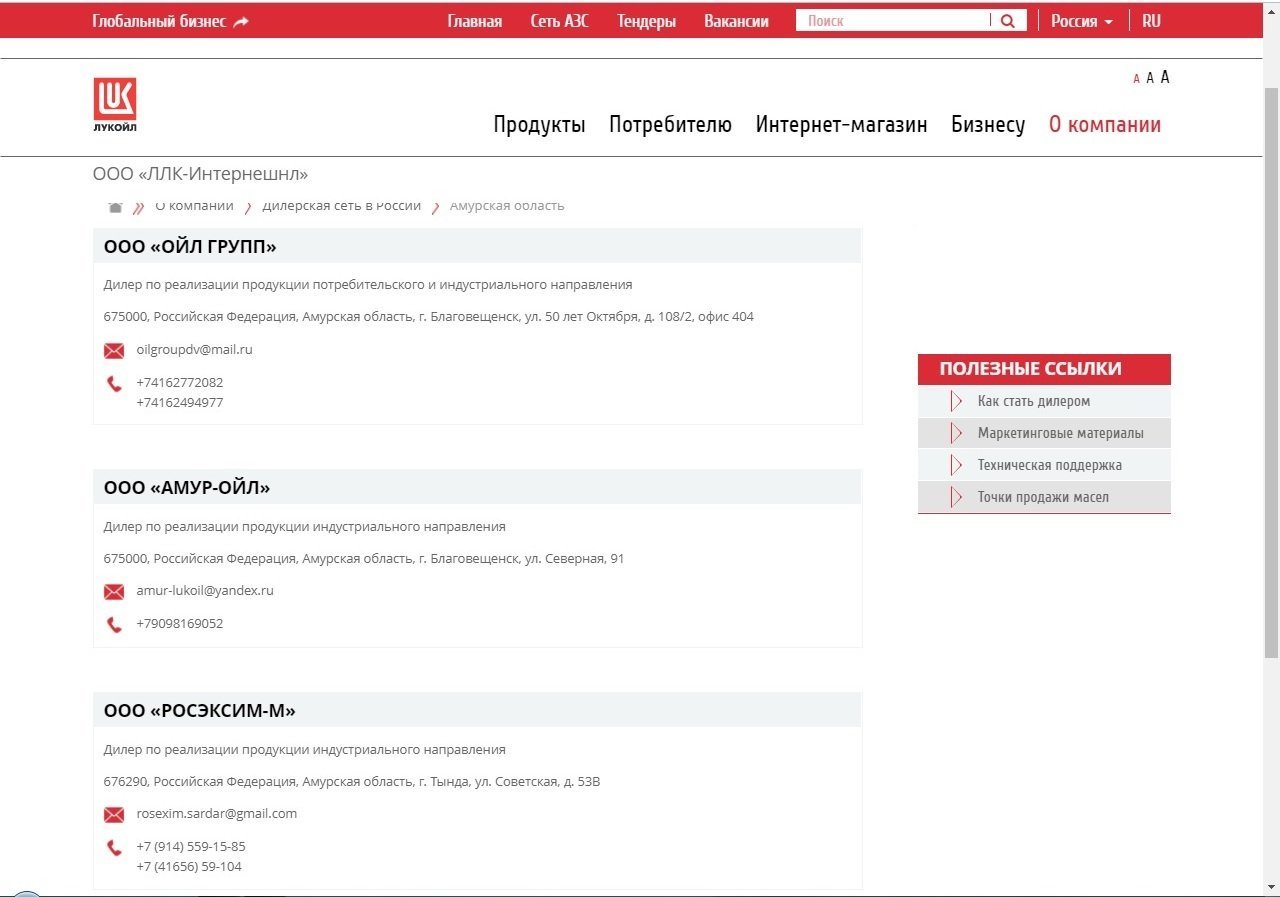Click the triangle icon beside Точки продажи масел
Viewport: 1280px width, 897px height.
(956, 497)
